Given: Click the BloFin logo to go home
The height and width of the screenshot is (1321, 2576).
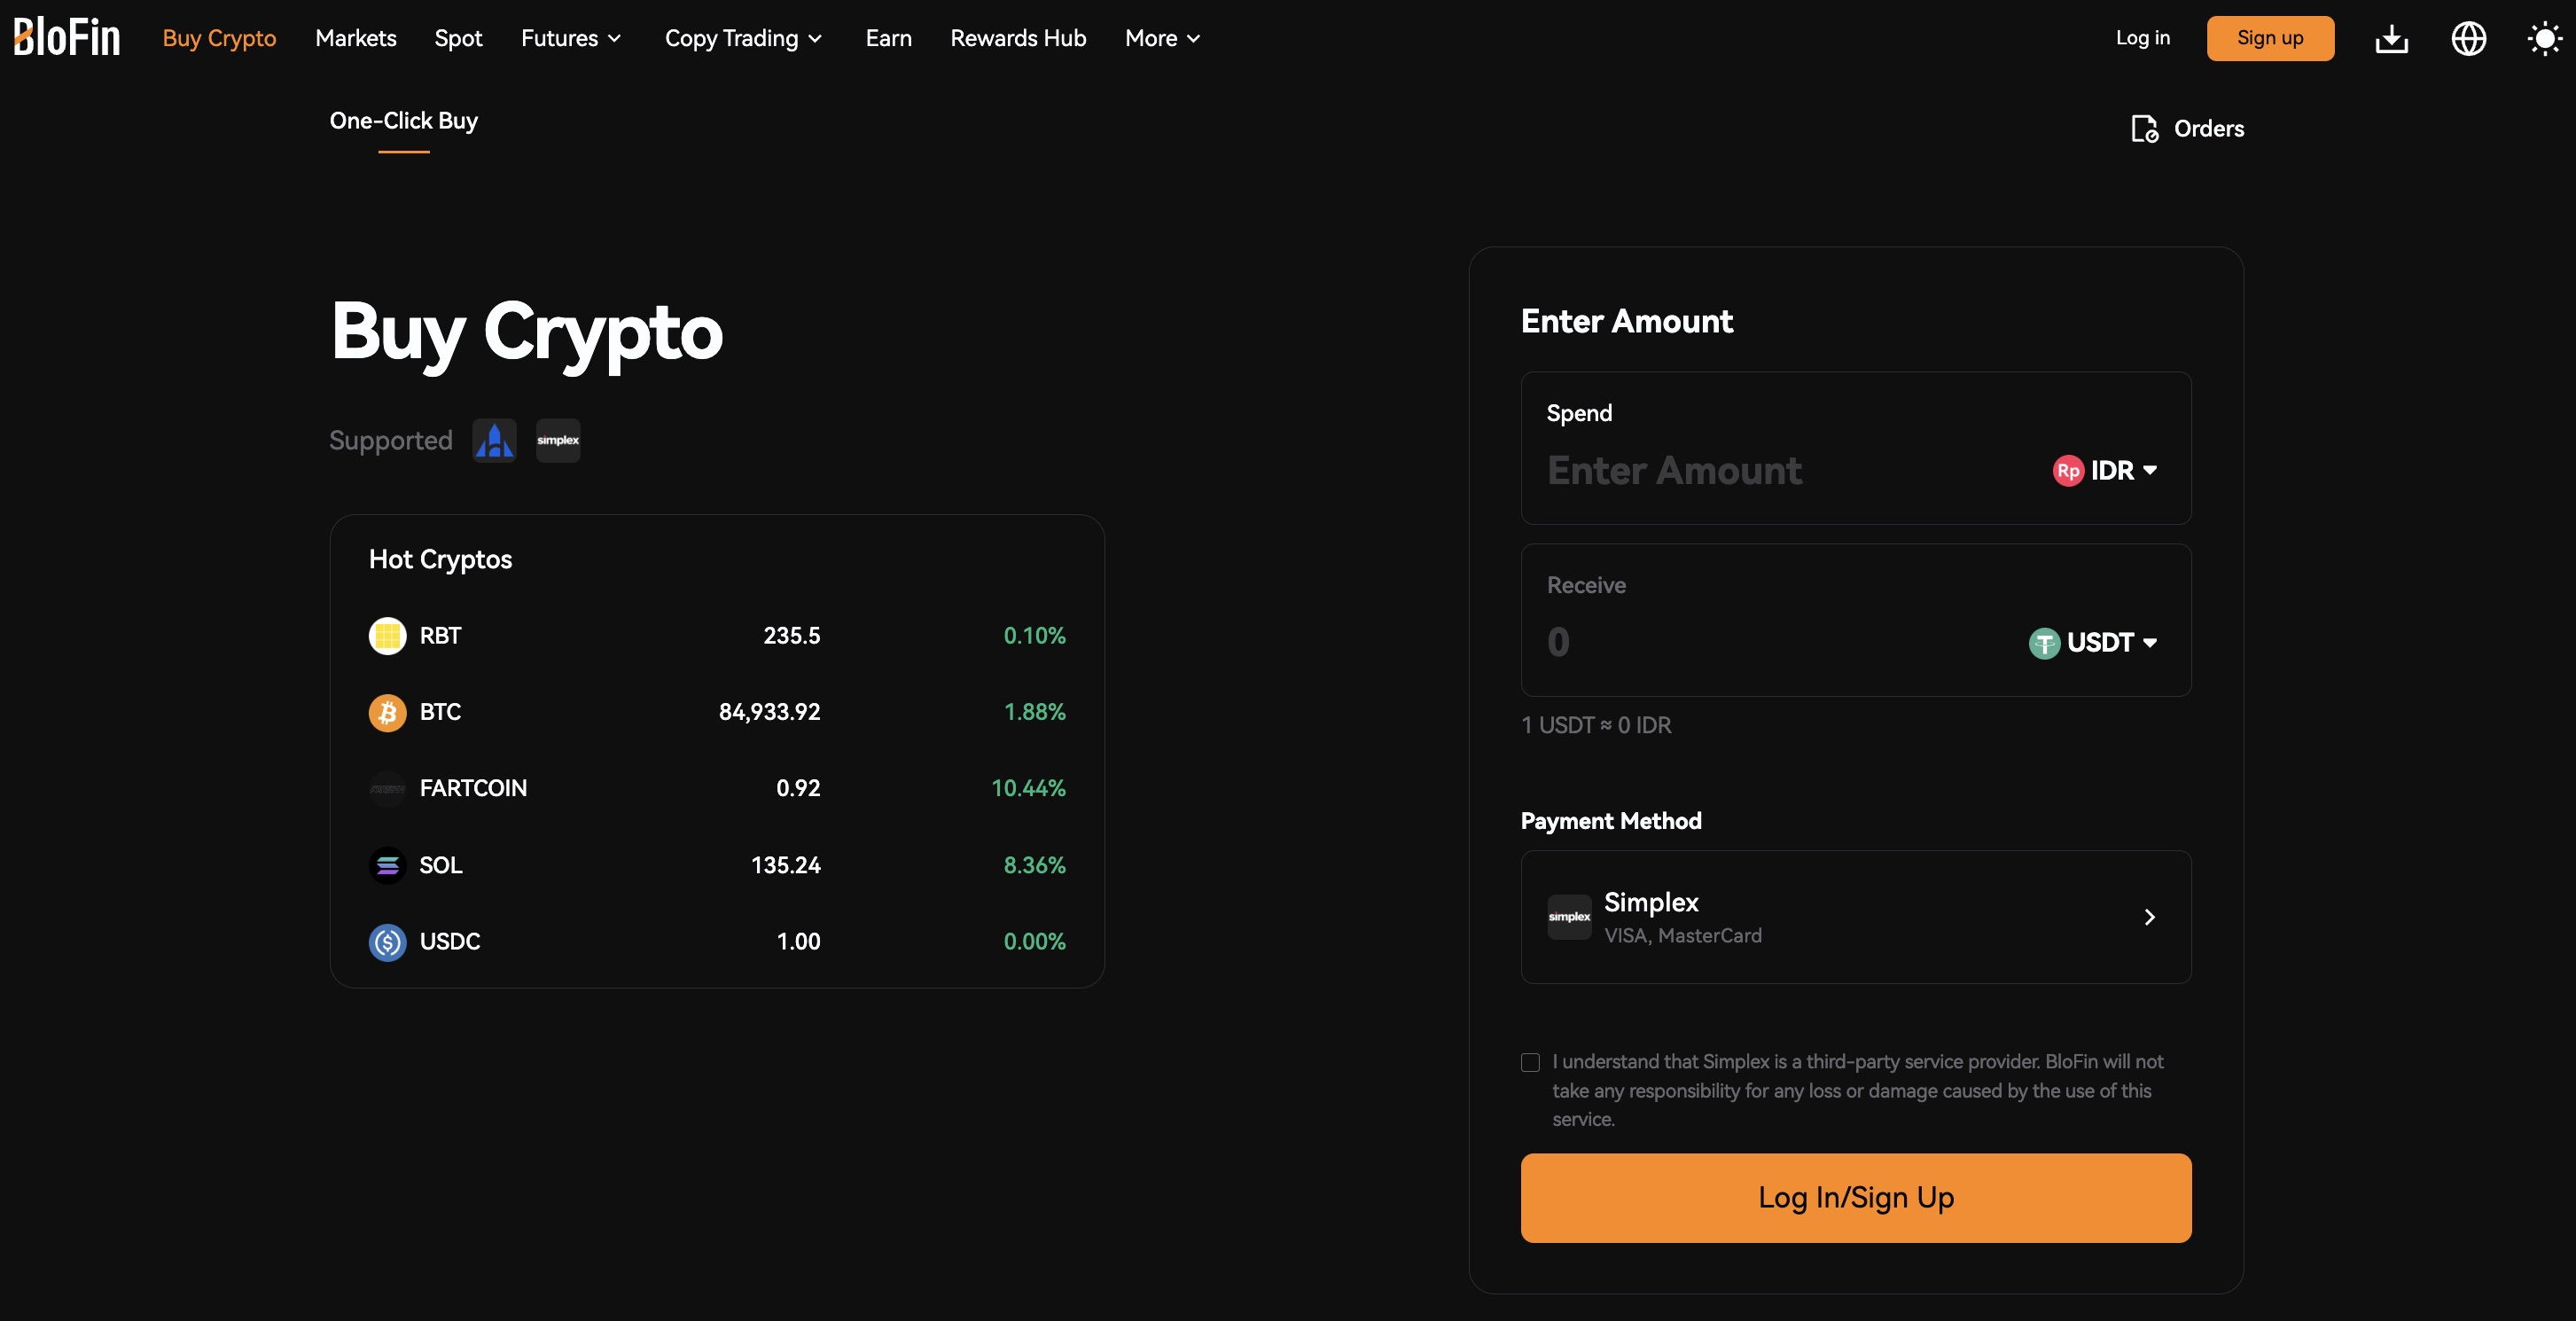Looking at the screenshot, I should (66, 36).
